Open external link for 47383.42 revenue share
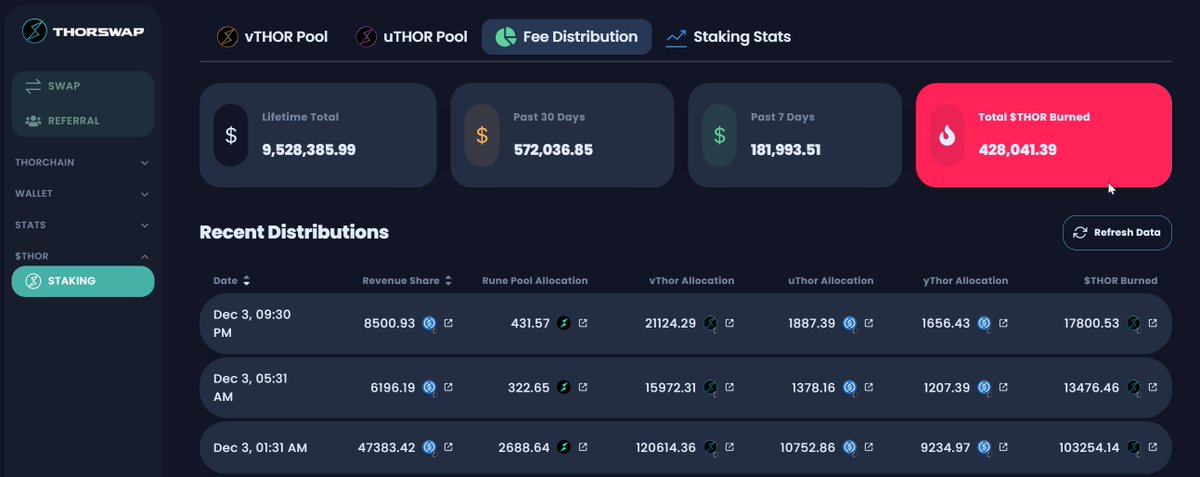 point(448,448)
